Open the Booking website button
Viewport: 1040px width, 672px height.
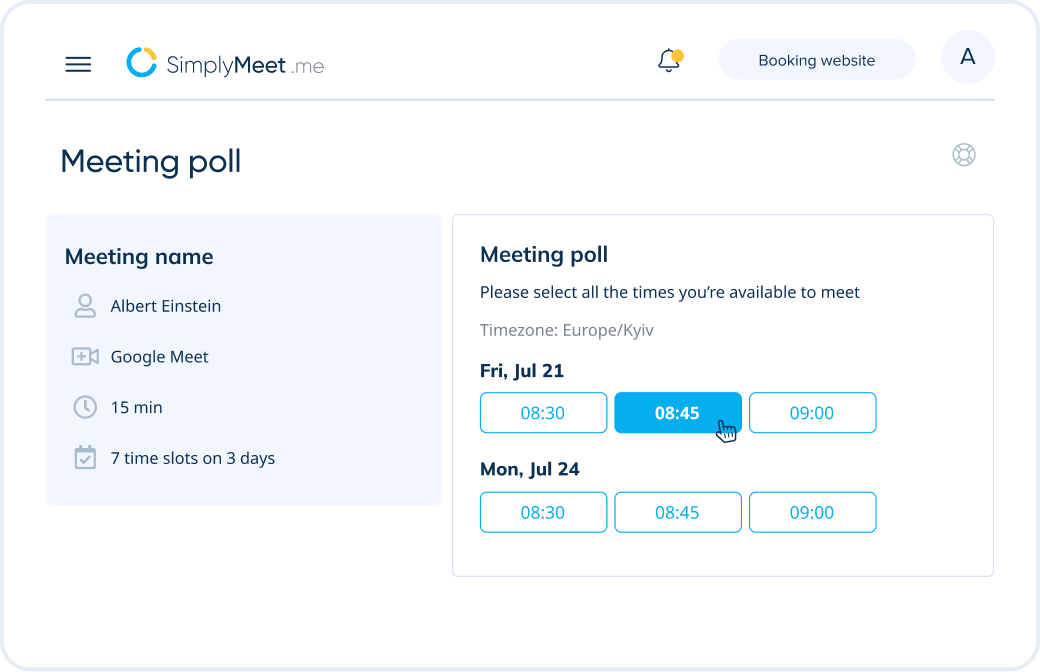click(816, 60)
